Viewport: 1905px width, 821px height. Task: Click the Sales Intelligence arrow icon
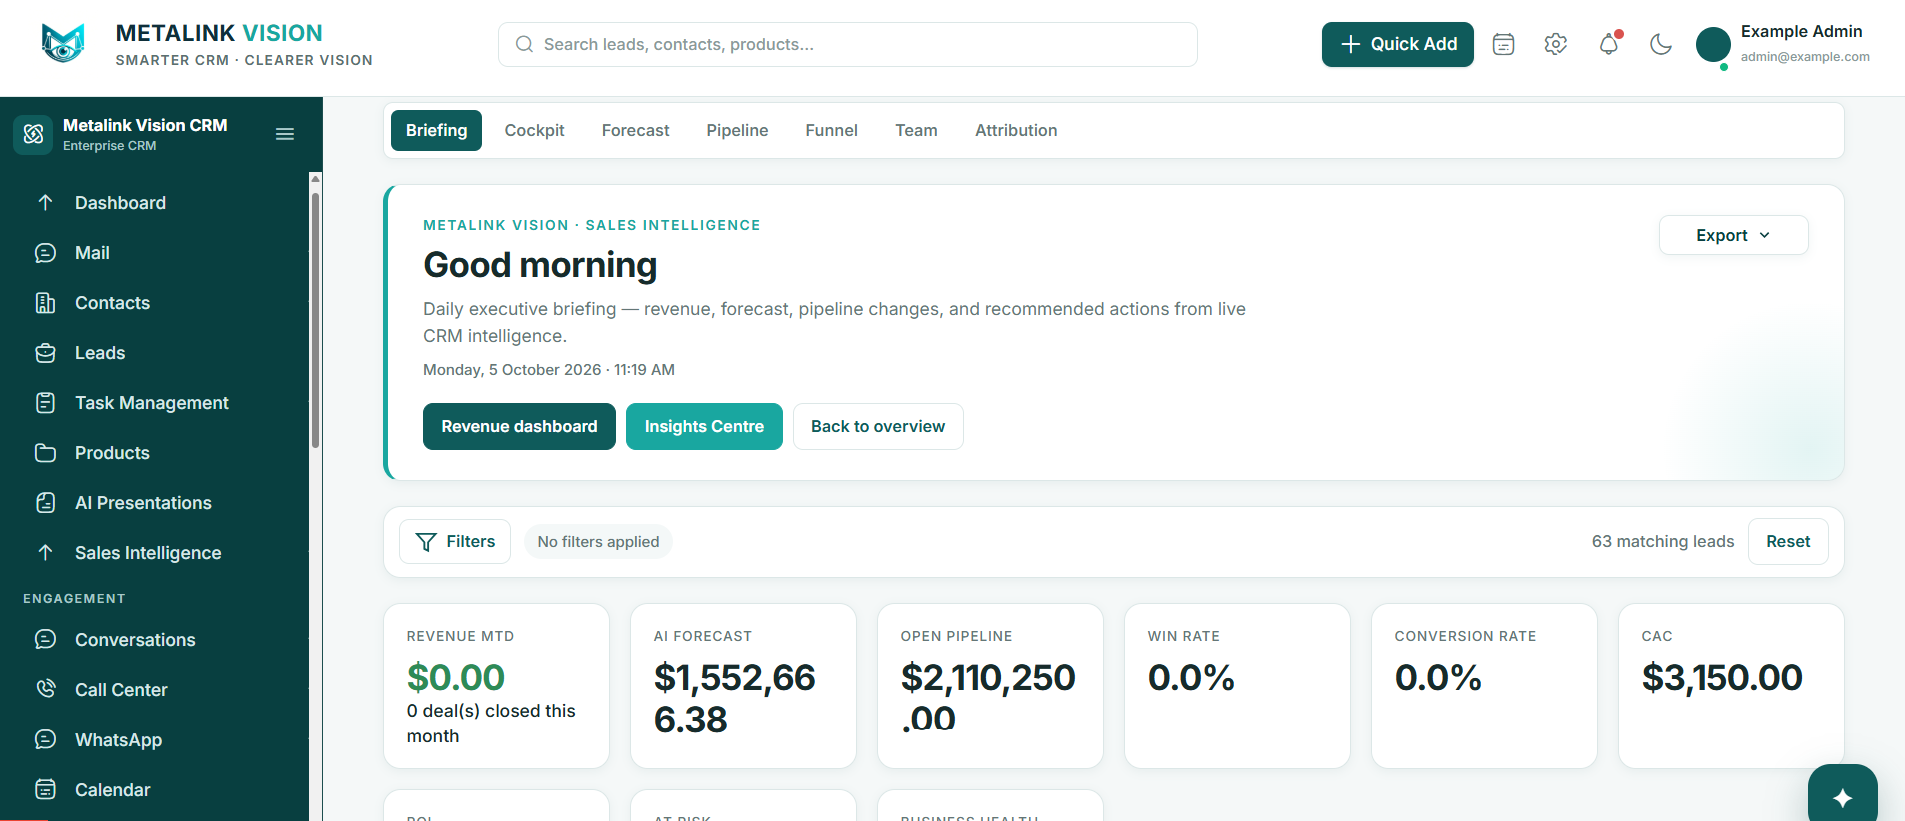(x=45, y=552)
